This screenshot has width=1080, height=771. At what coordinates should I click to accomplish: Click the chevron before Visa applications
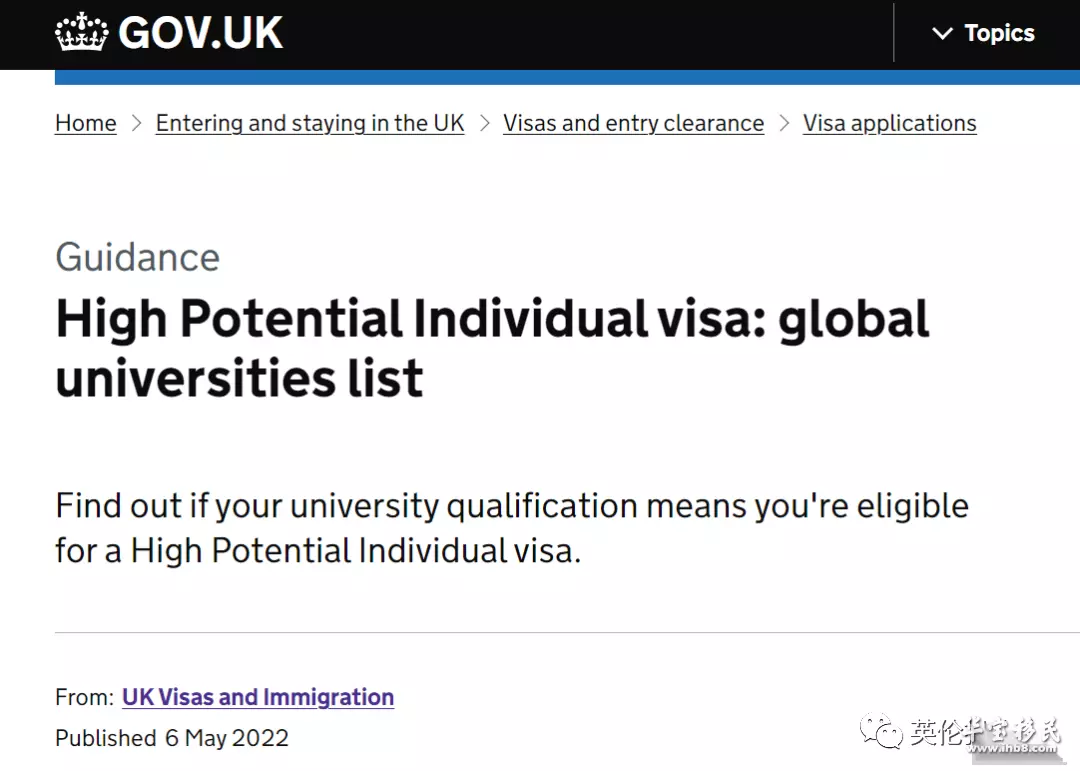(784, 124)
